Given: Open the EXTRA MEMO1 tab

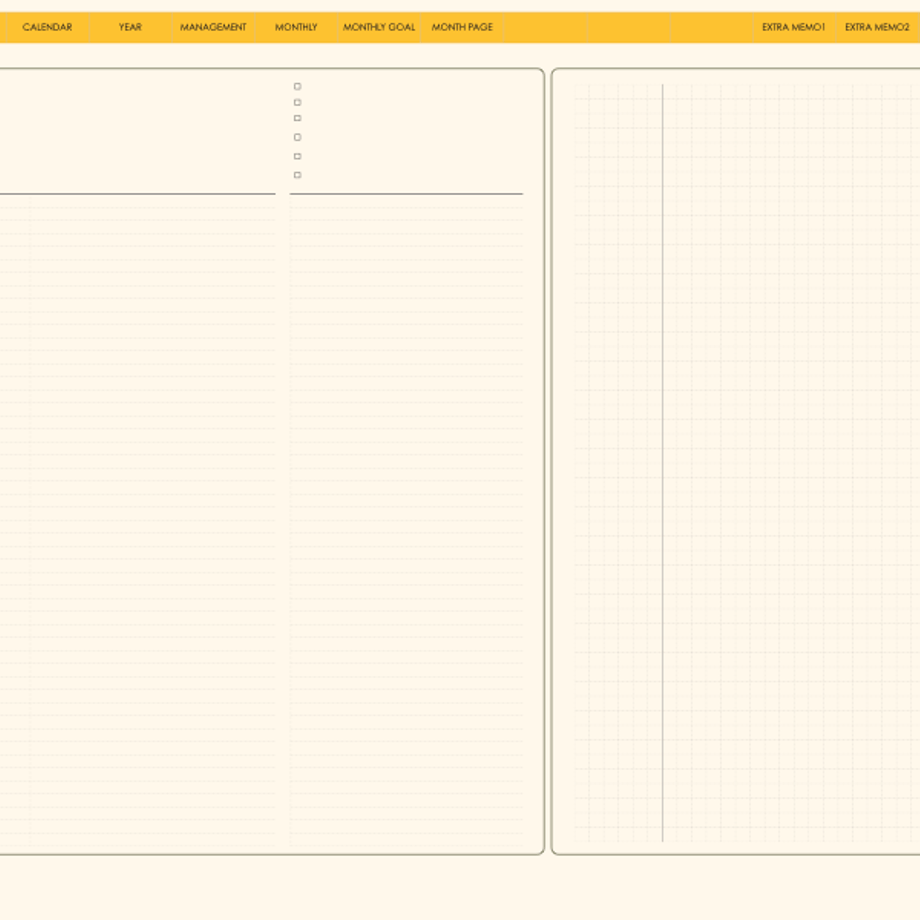Looking at the screenshot, I should pyautogui.click(x=794, y=27).
